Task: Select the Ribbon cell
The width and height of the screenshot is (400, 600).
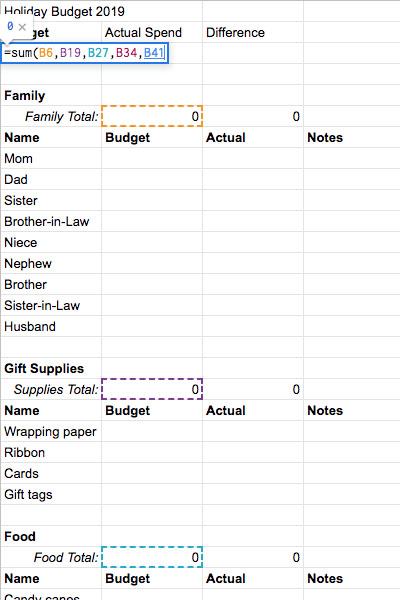Action: (x=51, y=452)
